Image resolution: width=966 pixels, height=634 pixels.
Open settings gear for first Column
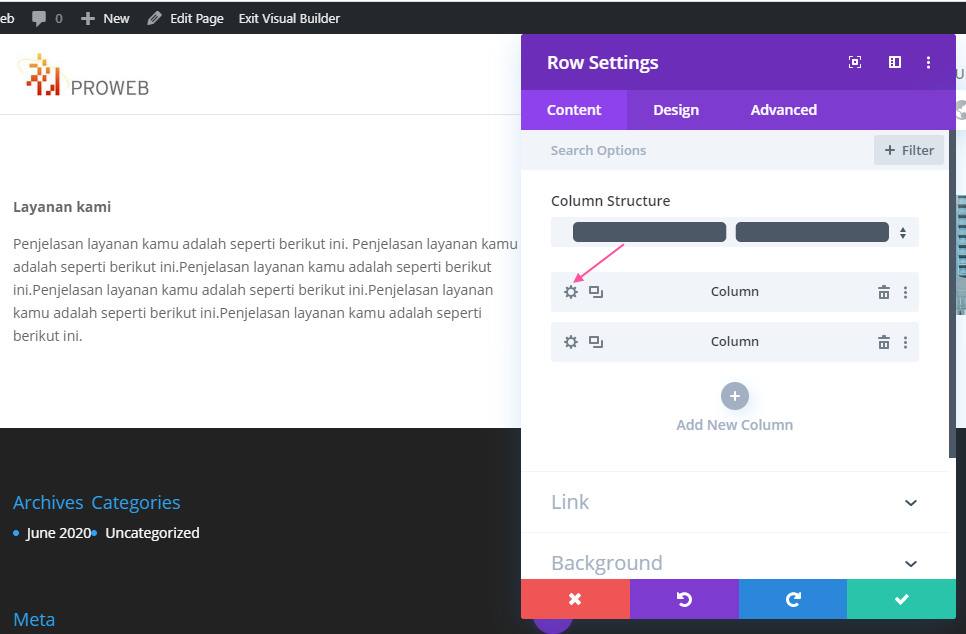[x=571, y=292]
